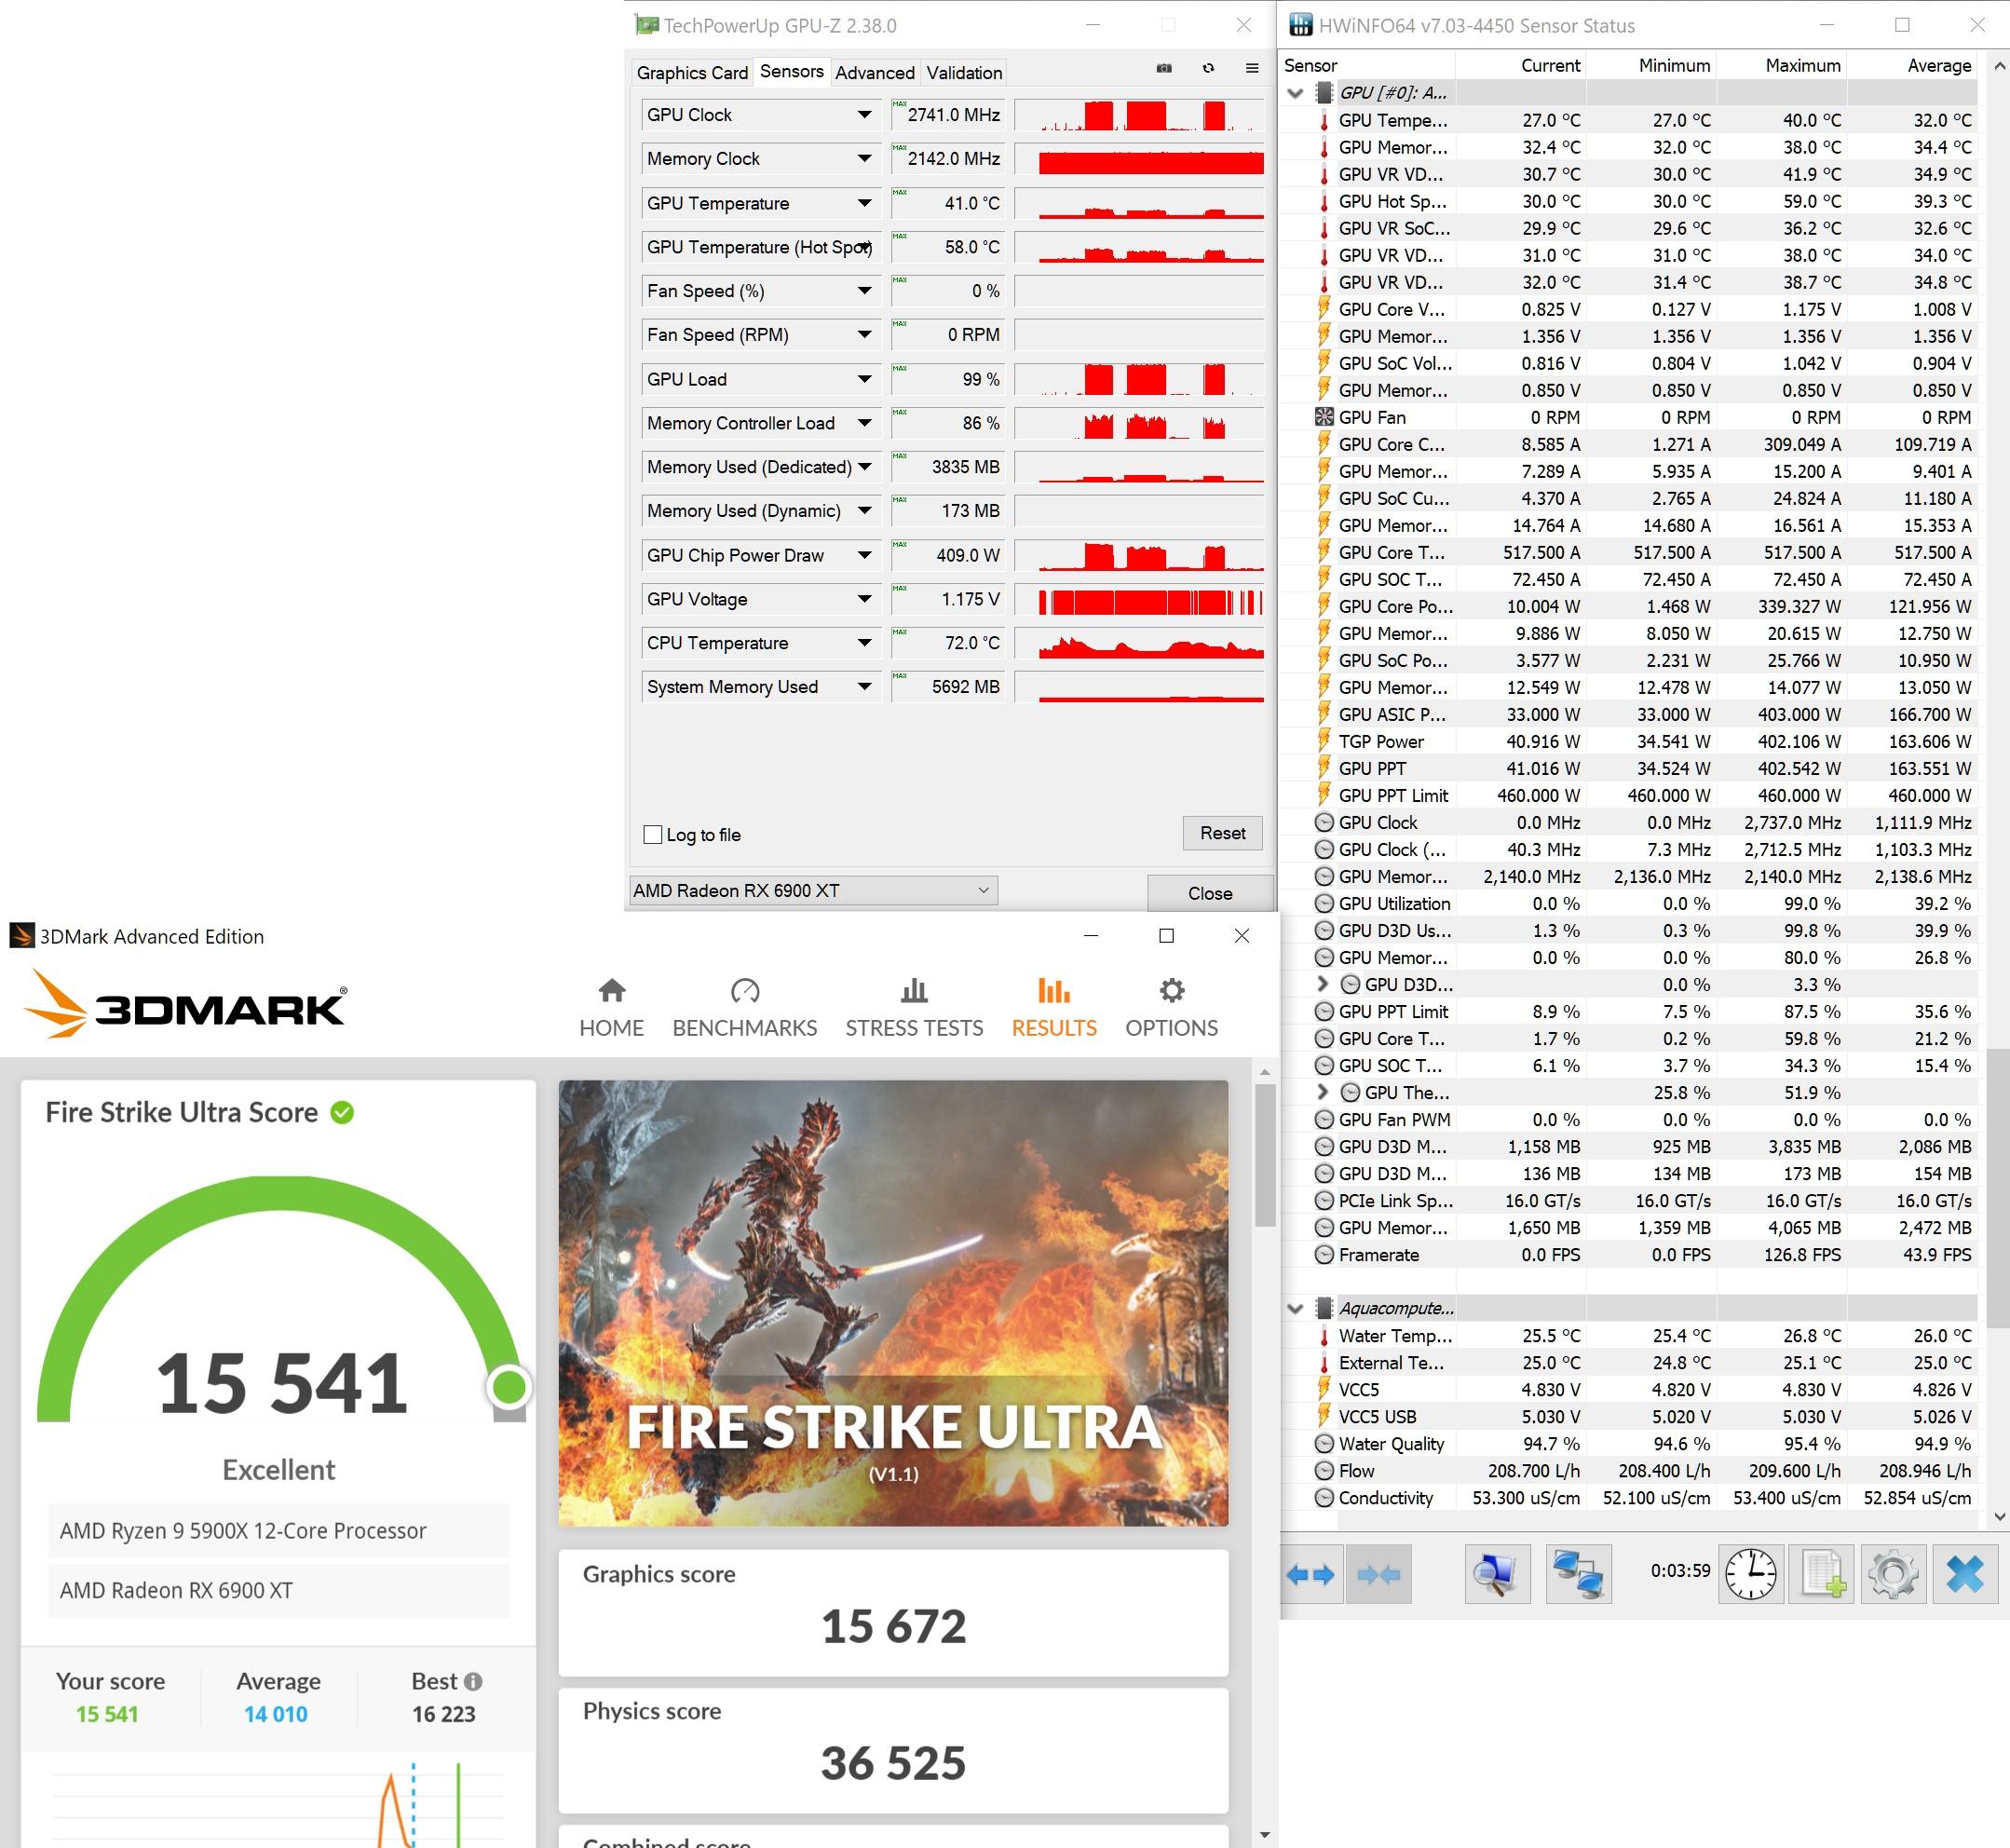This screenshot has height=1848, width=2010.
Task: Click HWiNFO expand columns arrows icon
Action: [1310, 1575]
